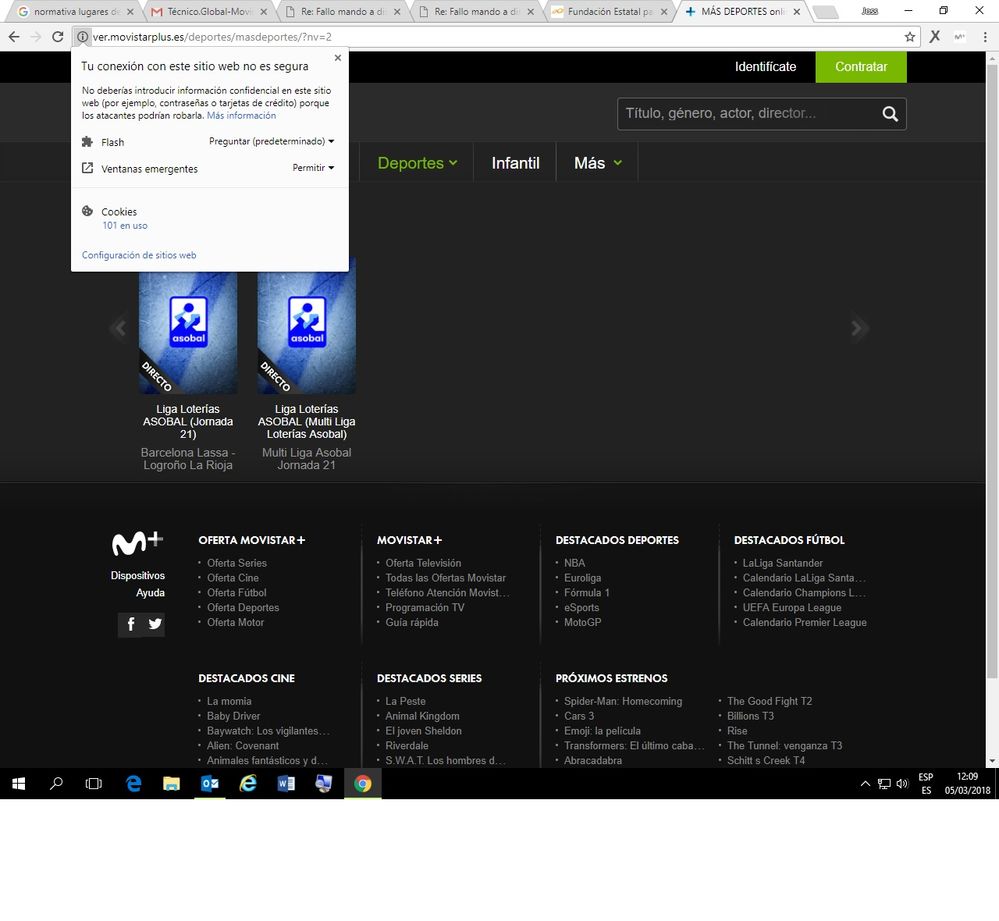Show next carousel items arrow
Viewport: 999px width, 921px height.
(x=857, y=327)
